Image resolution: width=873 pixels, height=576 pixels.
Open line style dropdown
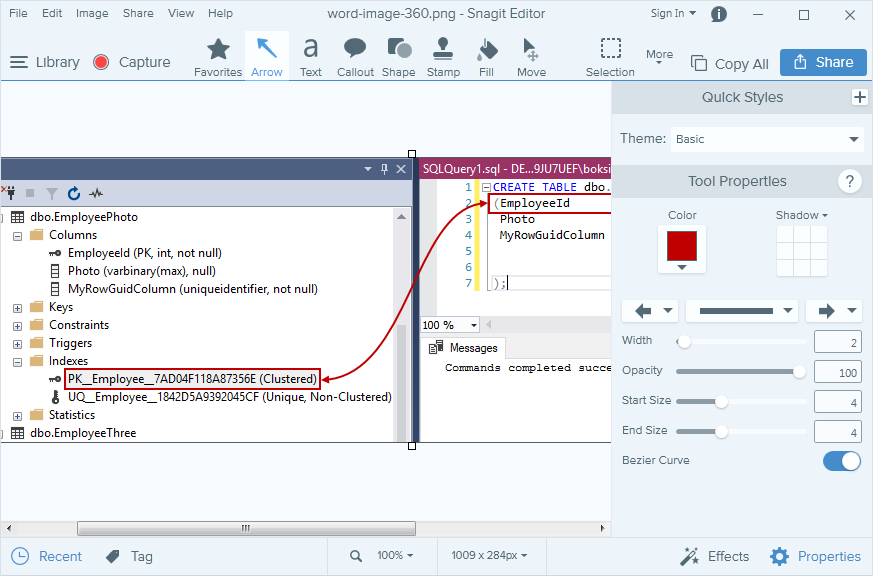[742, 311]
